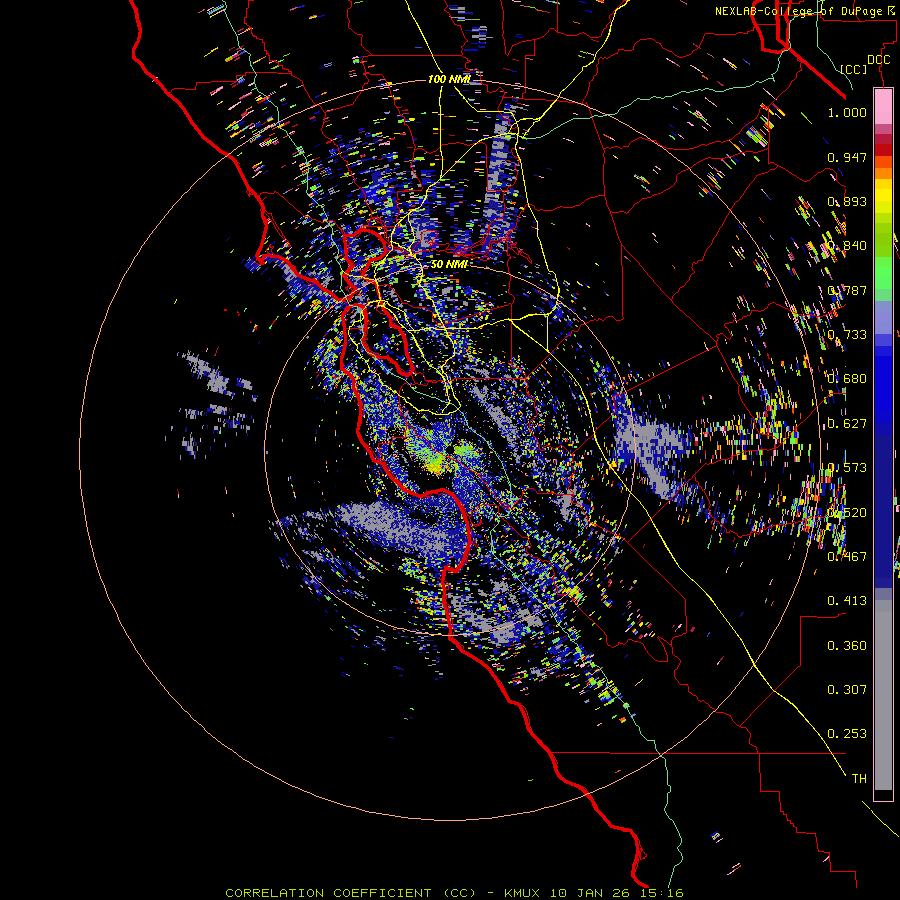Click the 0.947 legend value

pyautogui.click(x=847, y=157)
